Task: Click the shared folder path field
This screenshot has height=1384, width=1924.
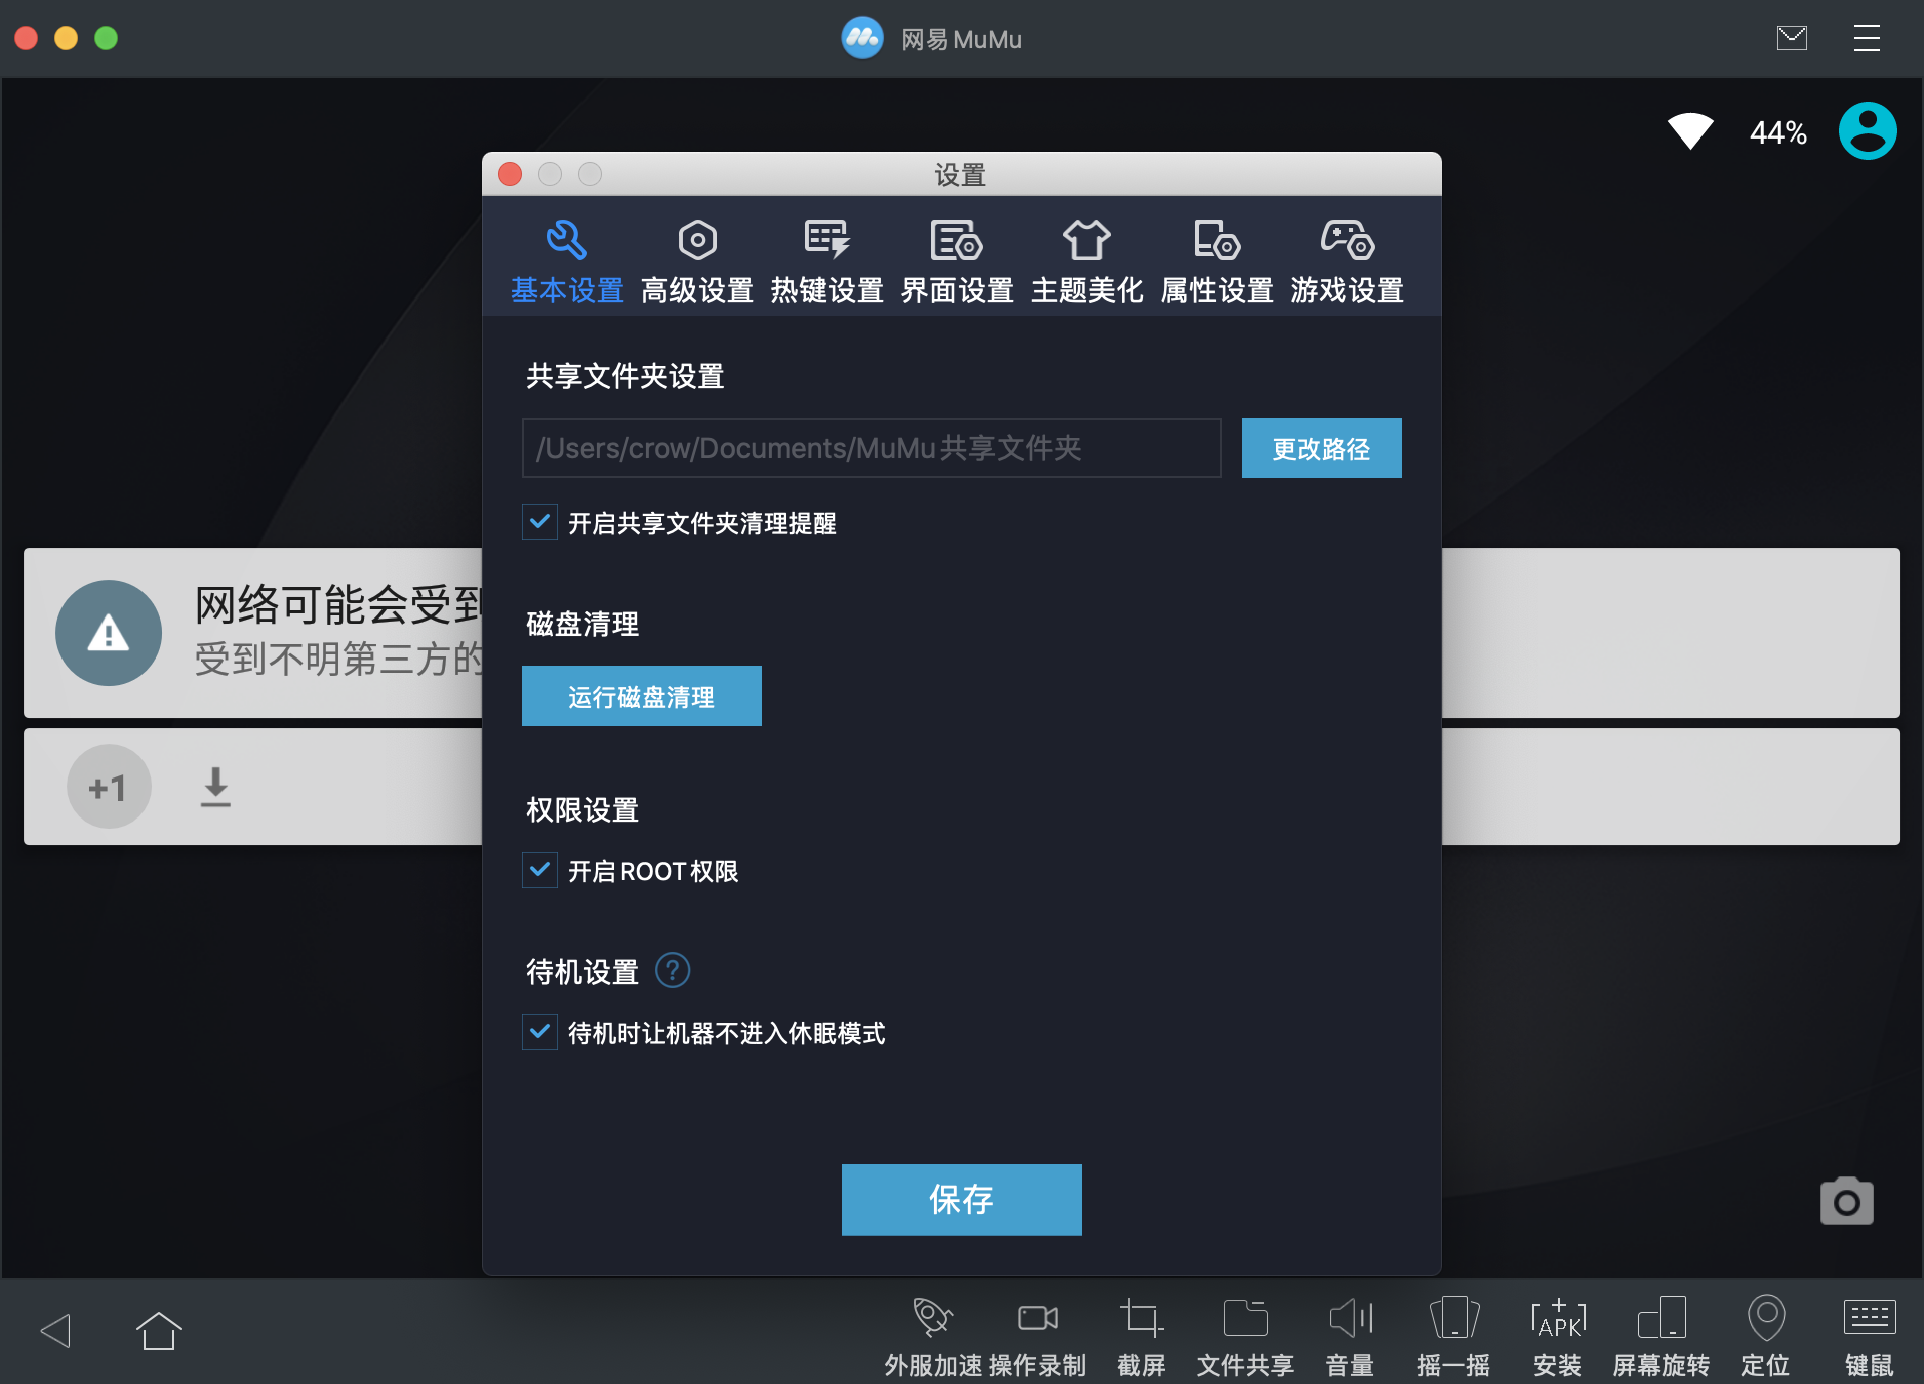Action: pyautogui.click(x=871, y=448)
